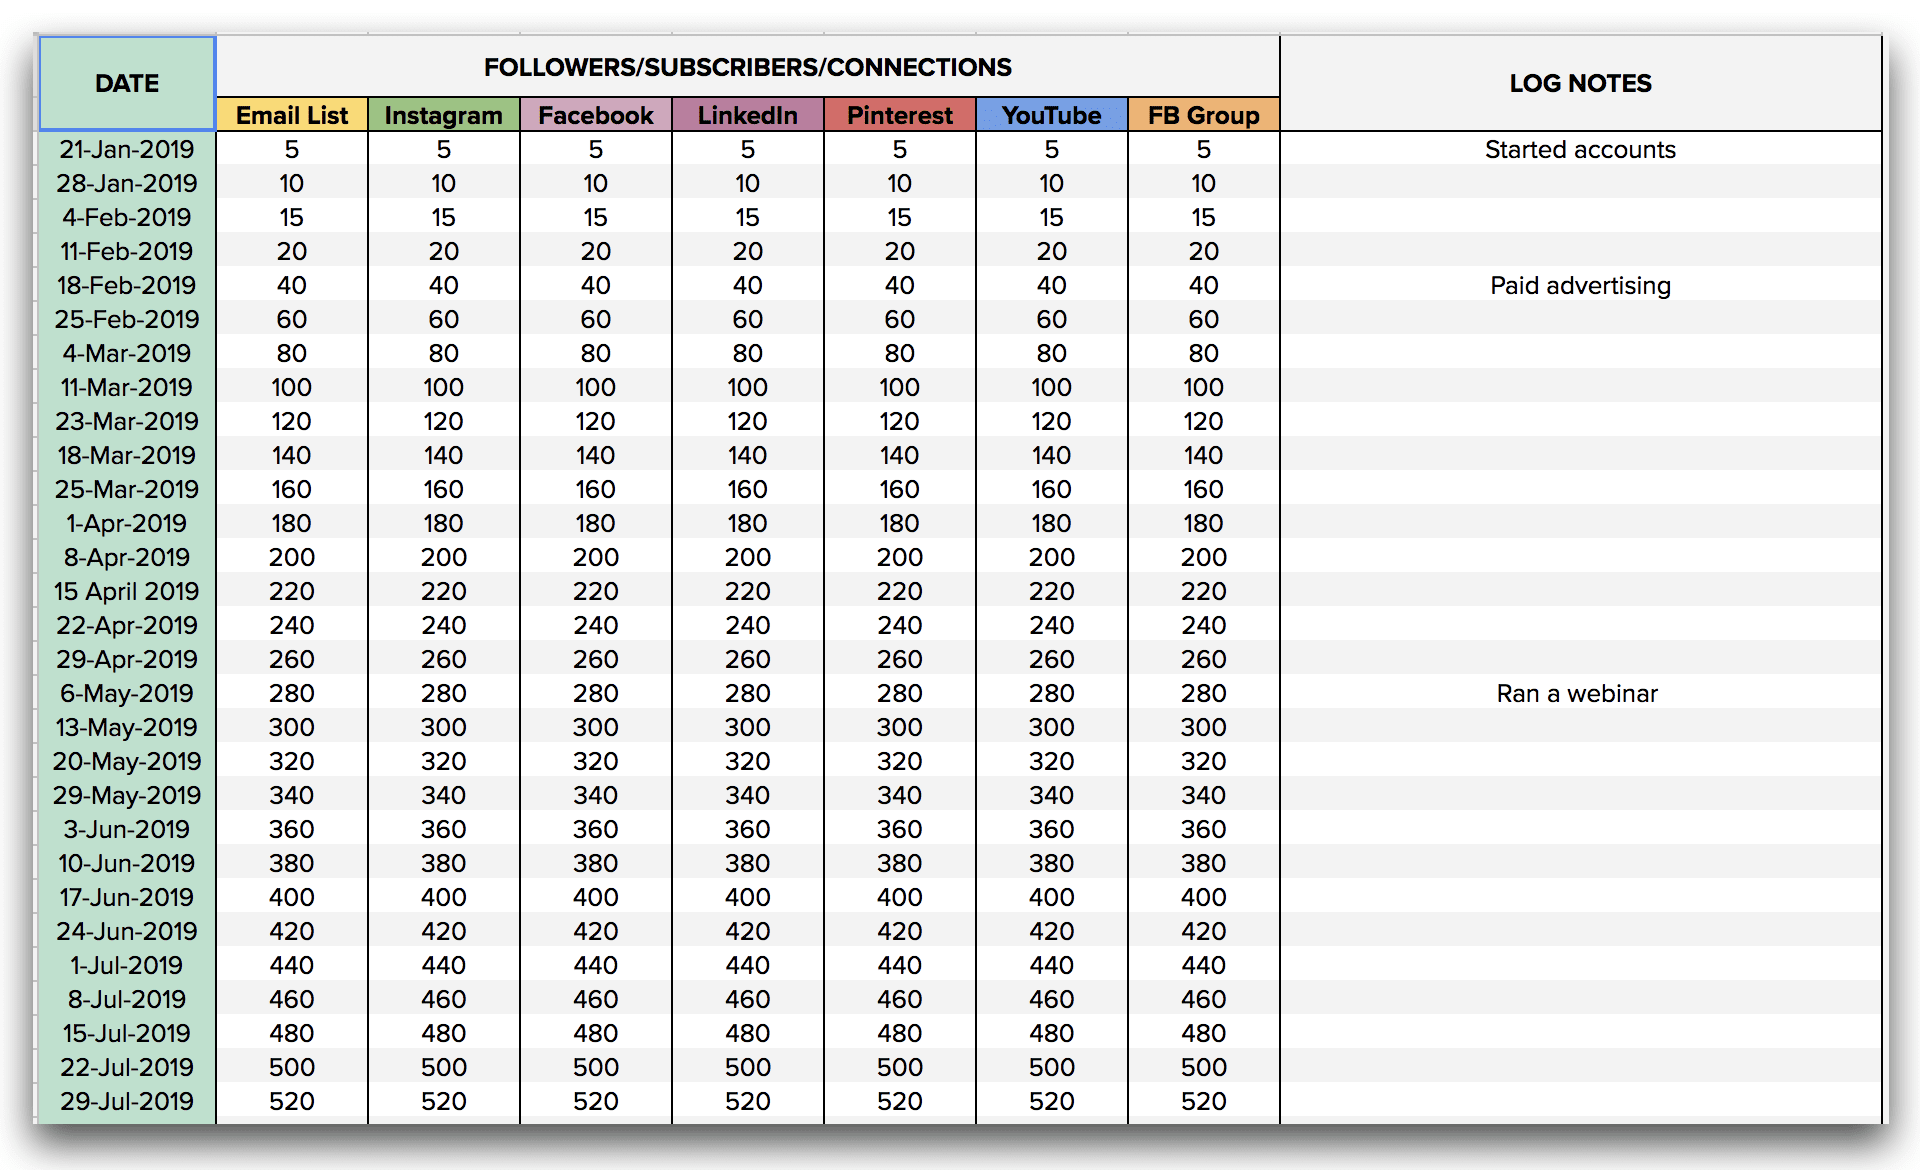Select the LOG NOTES header cell
Screen dimensions: 1920x1170
click(1579, 83)
